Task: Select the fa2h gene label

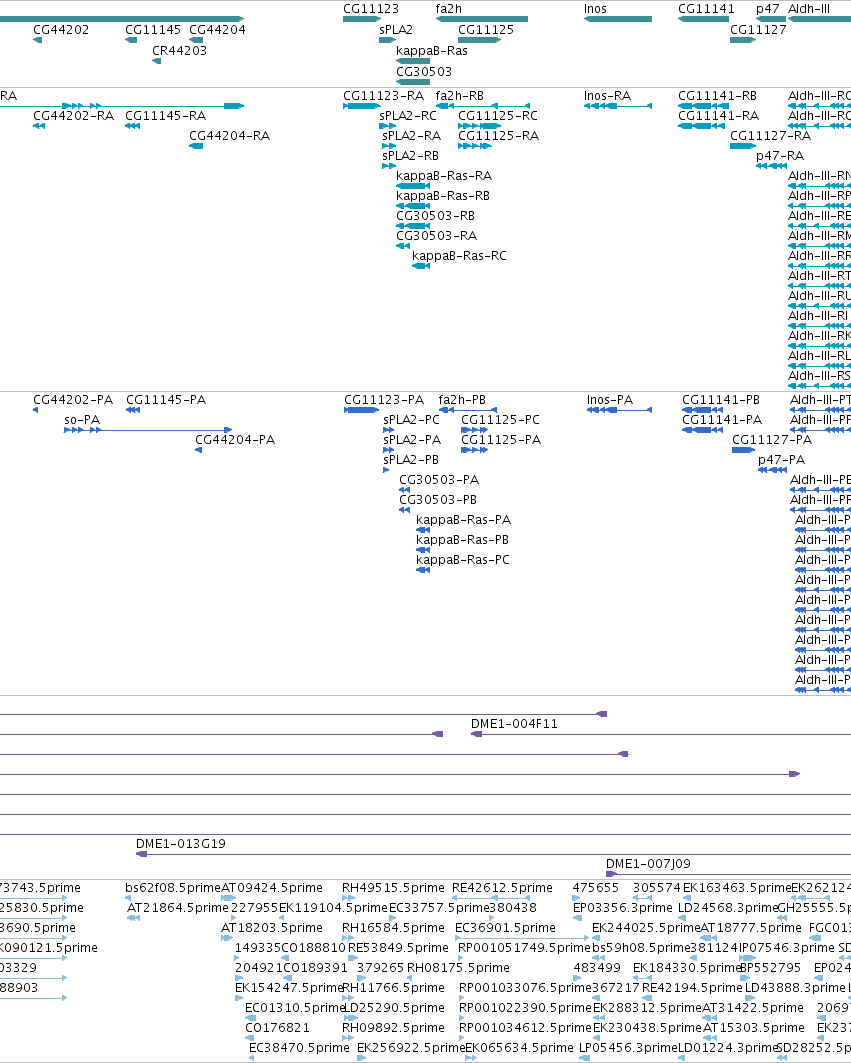Action: pos(448,9)
